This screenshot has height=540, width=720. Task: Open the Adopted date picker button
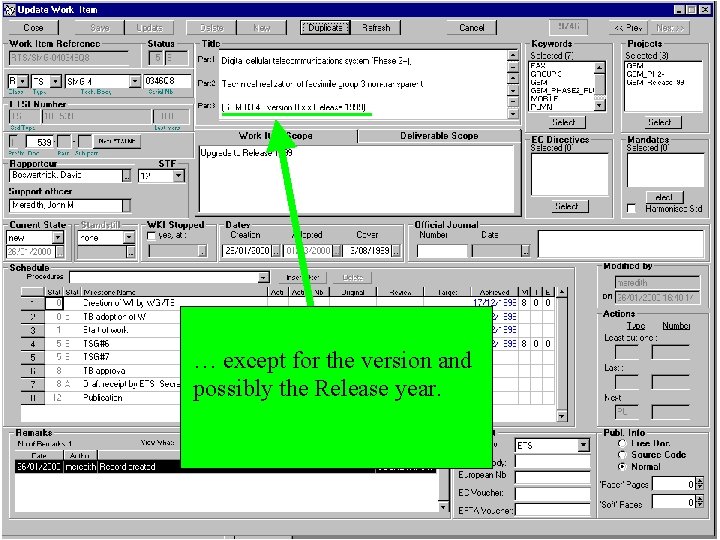click(x=337, y=251)
